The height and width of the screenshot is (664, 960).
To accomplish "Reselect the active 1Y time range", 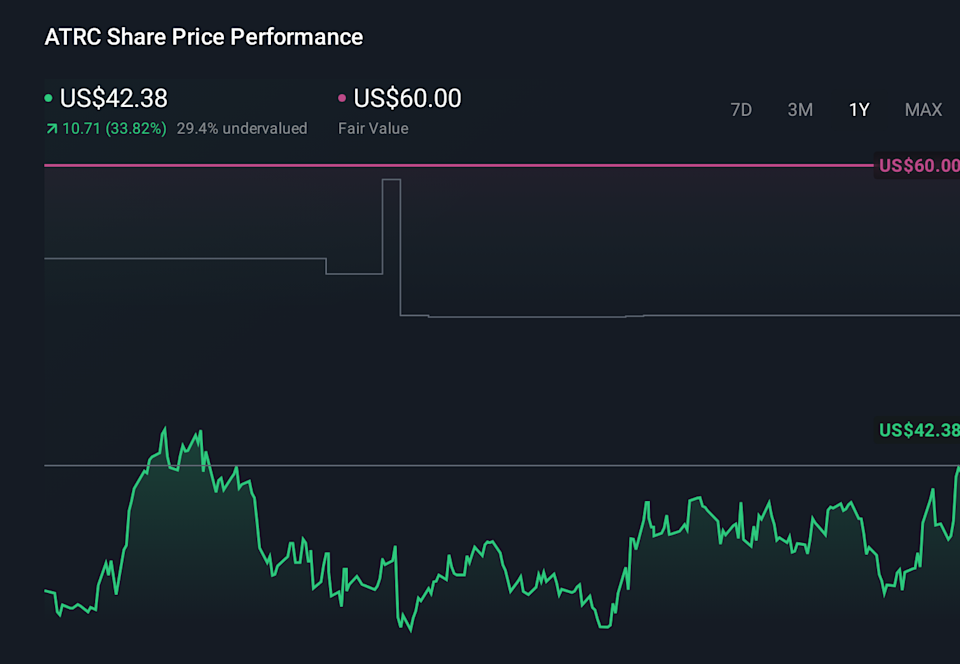I will [x=859, y=110].
